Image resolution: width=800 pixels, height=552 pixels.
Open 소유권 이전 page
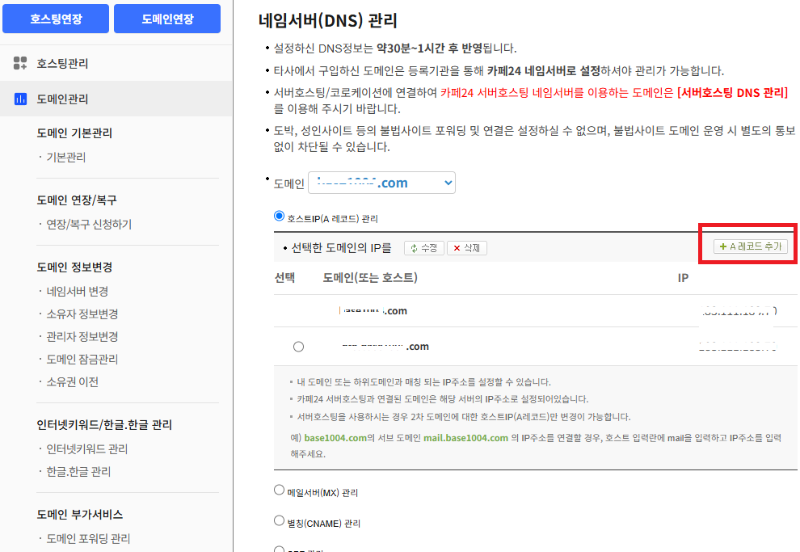[72, 382]
